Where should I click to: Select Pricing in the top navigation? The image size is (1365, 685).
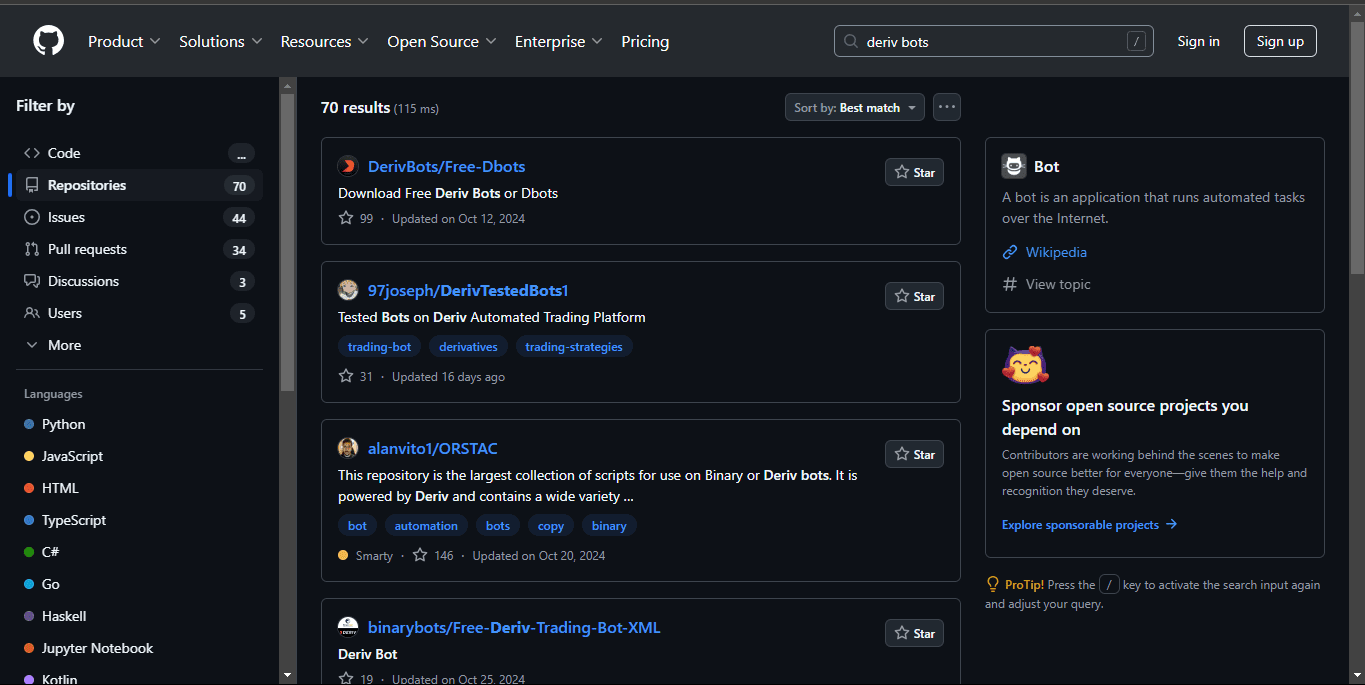click(x=644, y=41)
